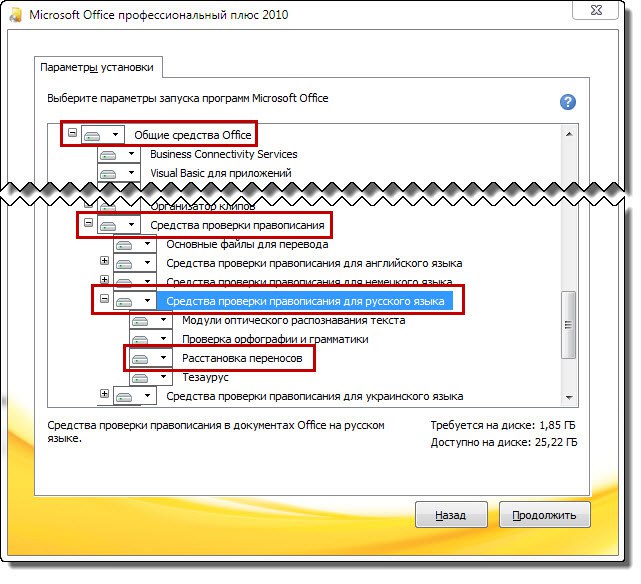The image size is (641, 584).
Task: Click the scrollbar down arrow in feature tree
Action: click(569, 396)
